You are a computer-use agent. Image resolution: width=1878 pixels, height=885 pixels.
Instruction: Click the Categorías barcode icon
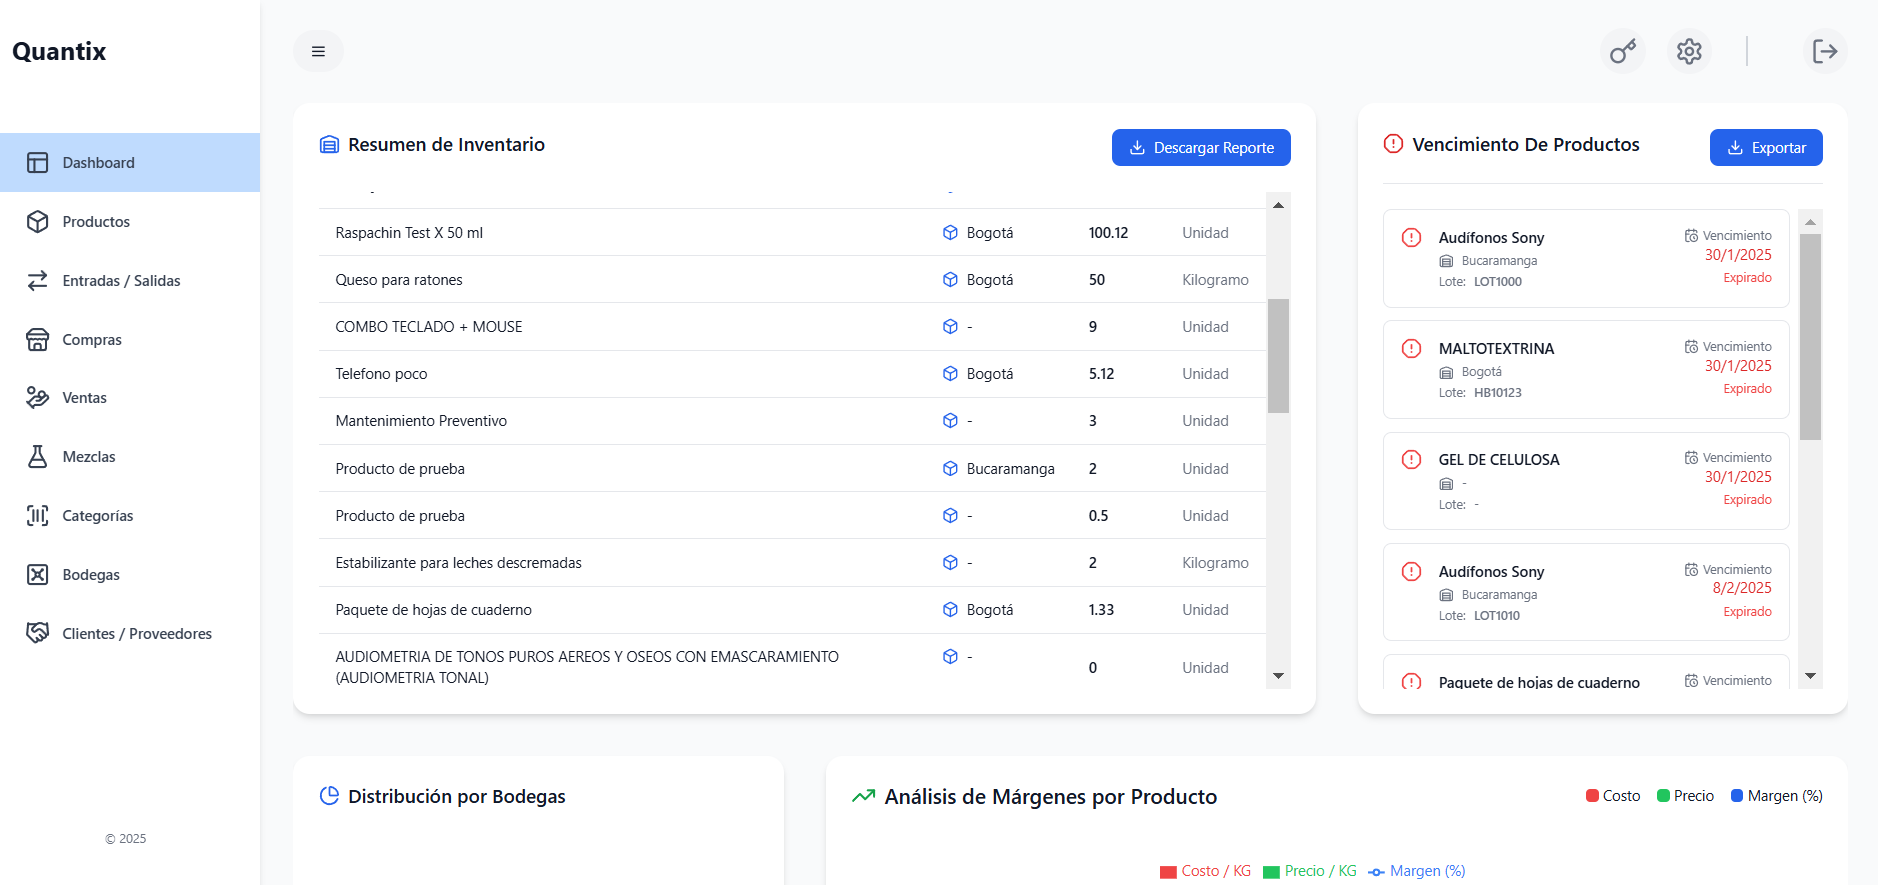coord(37,515)
